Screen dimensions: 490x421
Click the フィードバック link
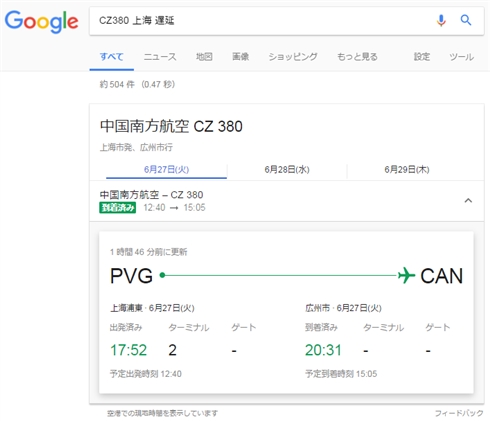pos(459,413)
